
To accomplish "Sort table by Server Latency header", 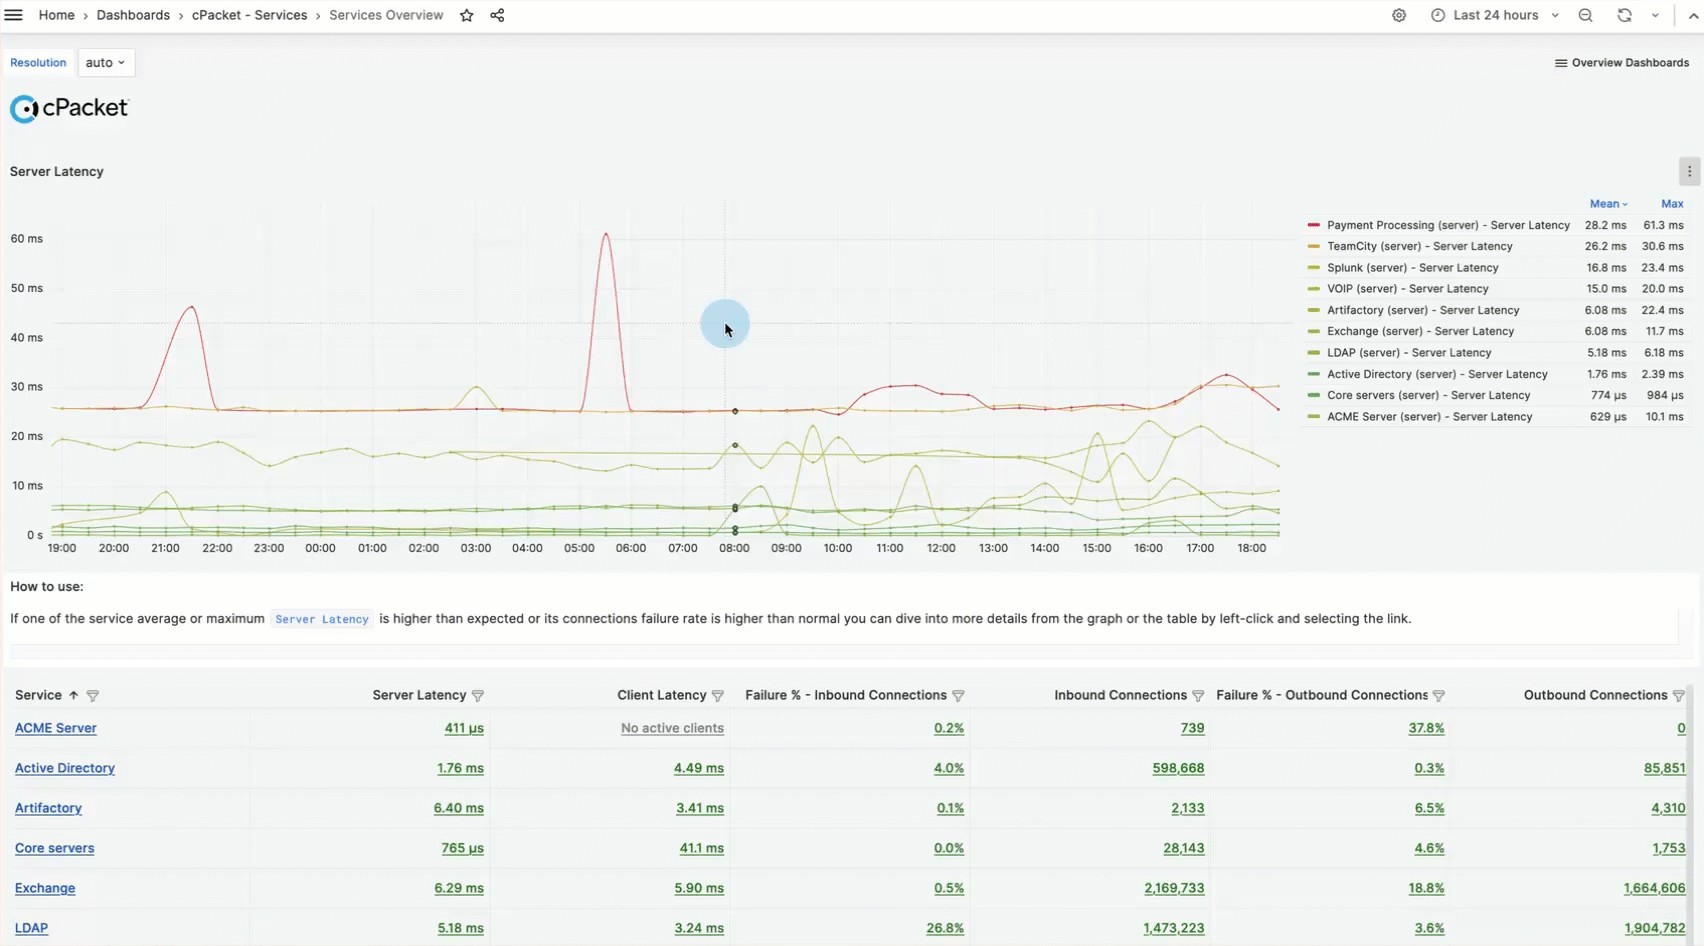I will pyautogui.click(x=419, y=695).
